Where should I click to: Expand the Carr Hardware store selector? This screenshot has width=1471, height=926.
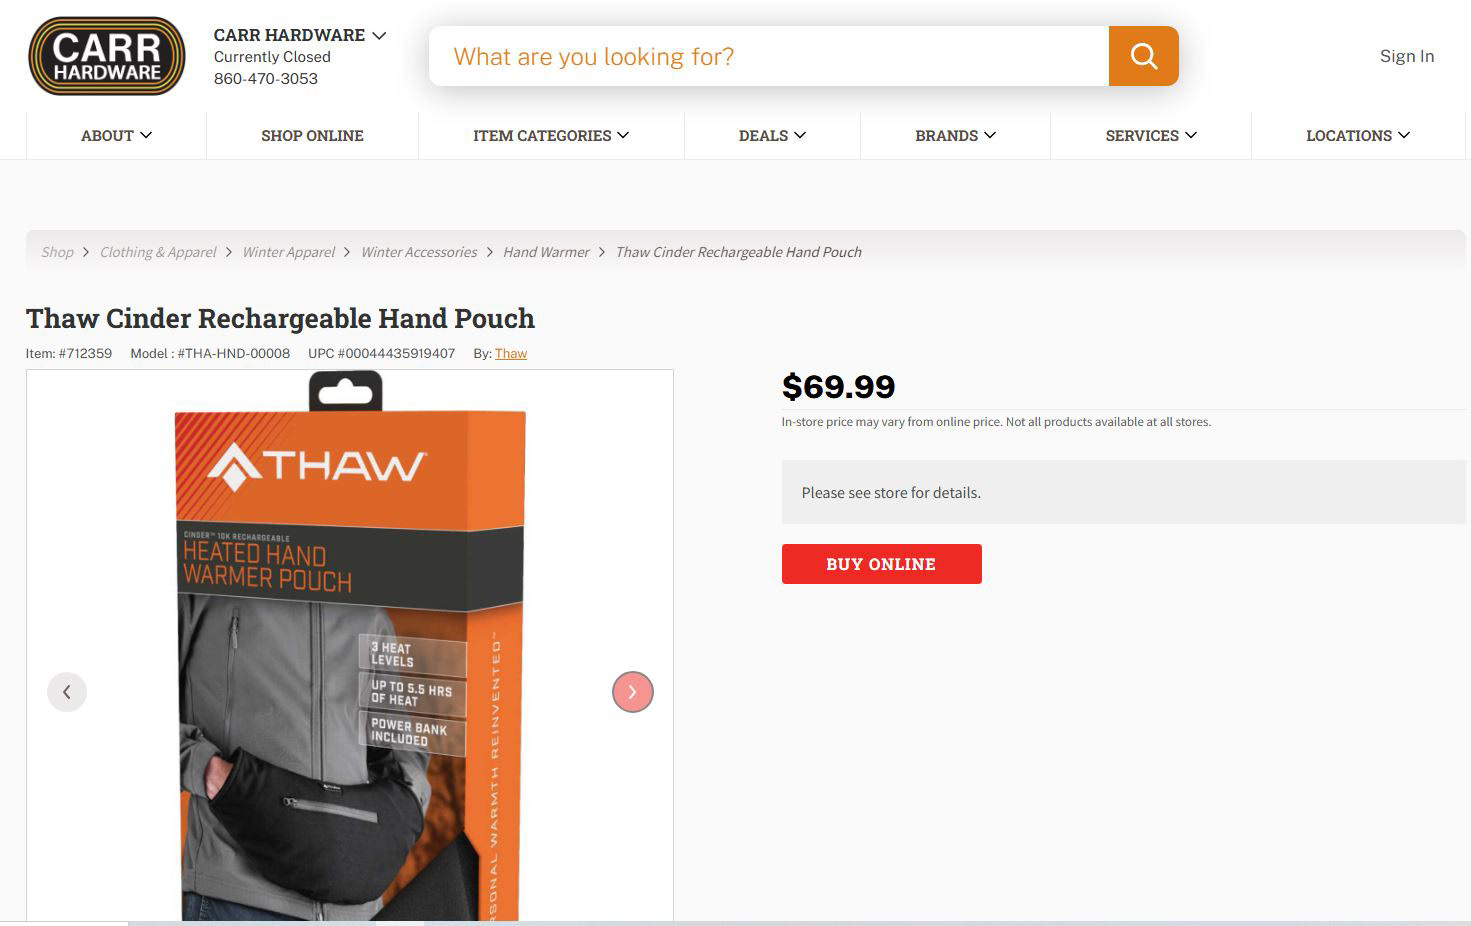(x=300, y=35)
